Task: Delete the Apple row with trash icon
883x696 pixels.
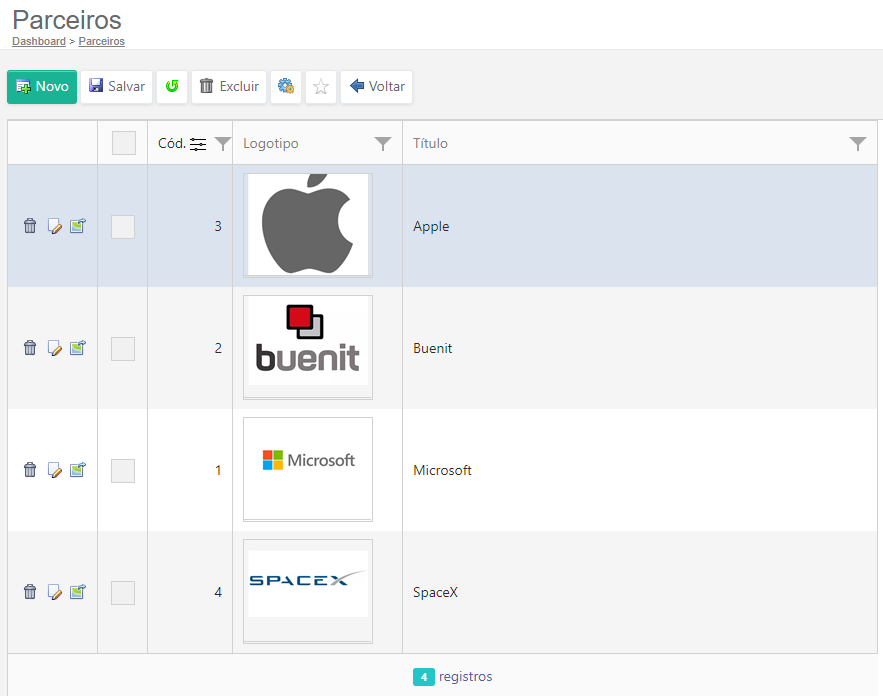Action: [x=30, y=226]
